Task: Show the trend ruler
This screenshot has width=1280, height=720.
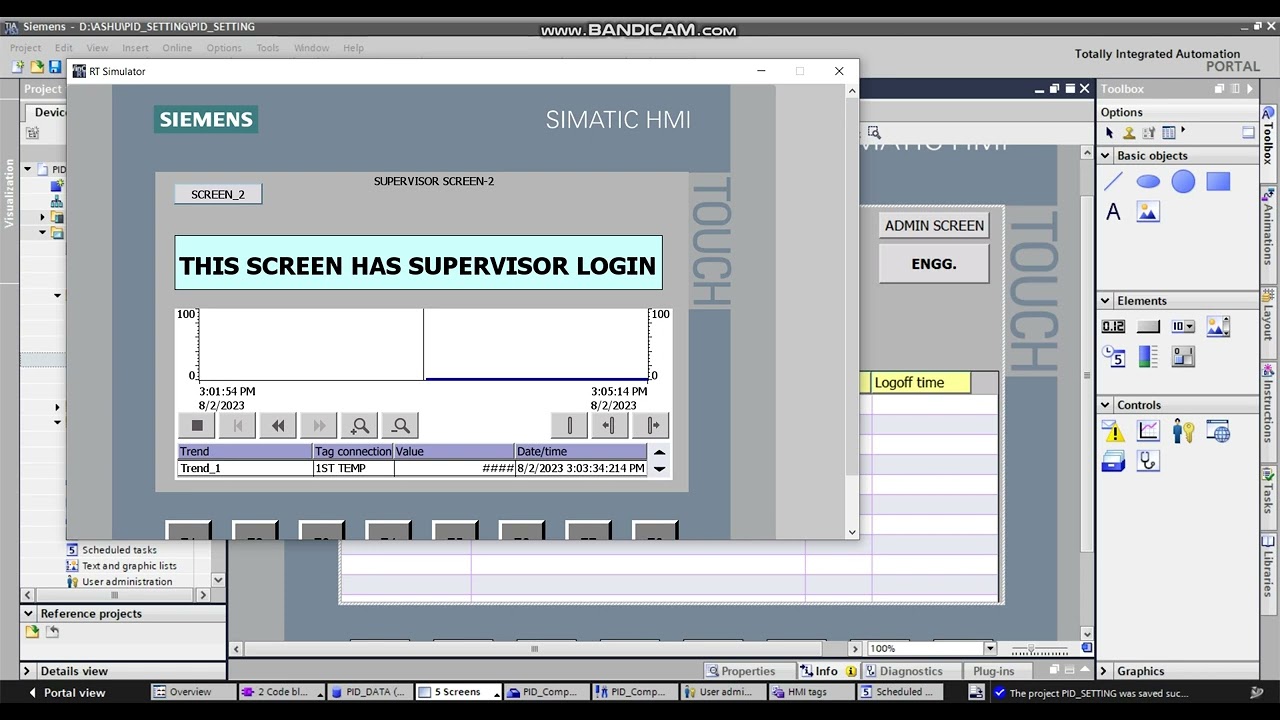Action: click(x=569, y=426)
